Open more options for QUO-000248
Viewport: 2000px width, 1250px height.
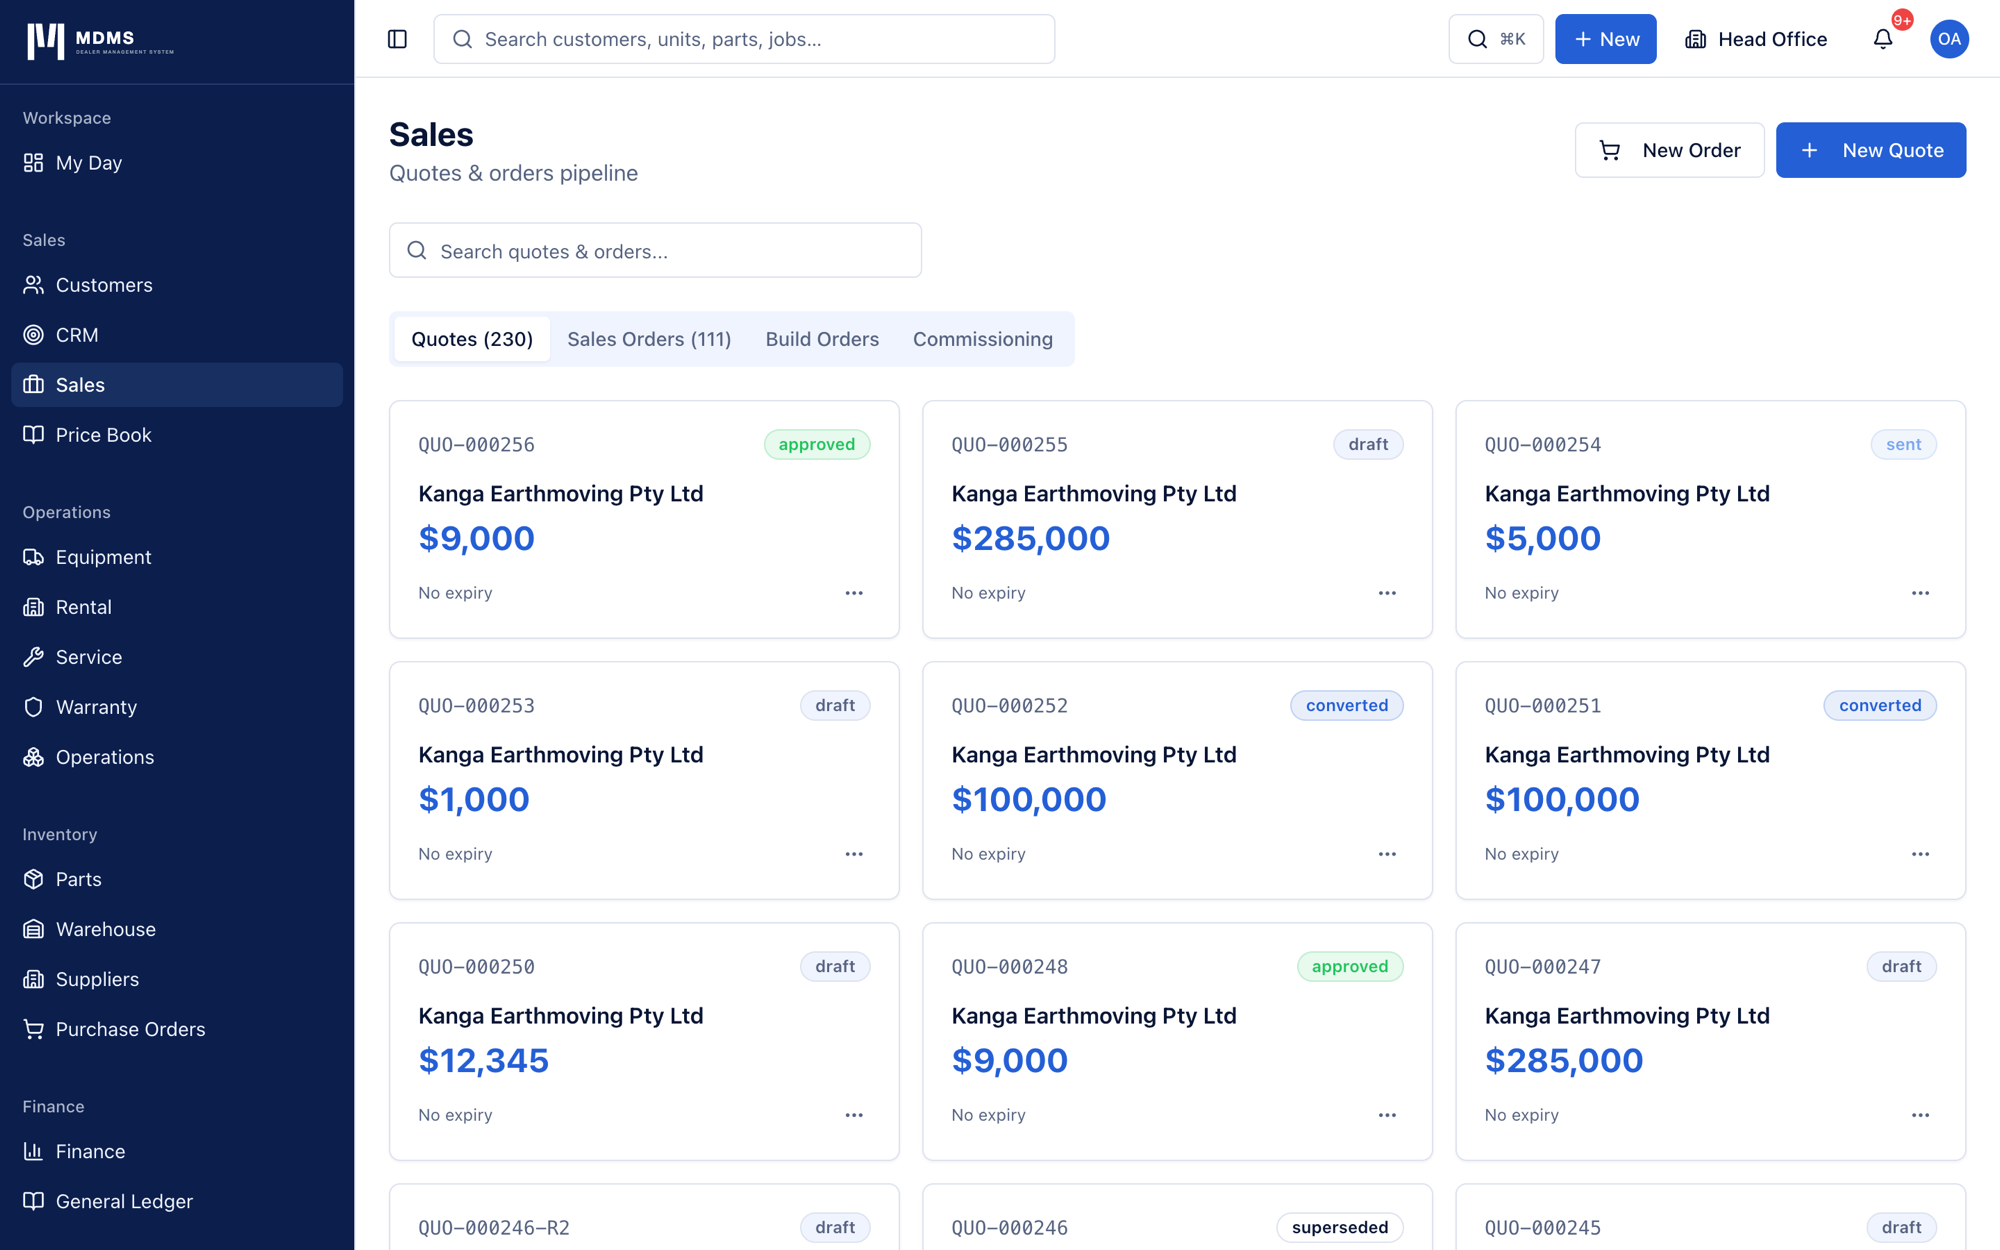point(1387,1115)
